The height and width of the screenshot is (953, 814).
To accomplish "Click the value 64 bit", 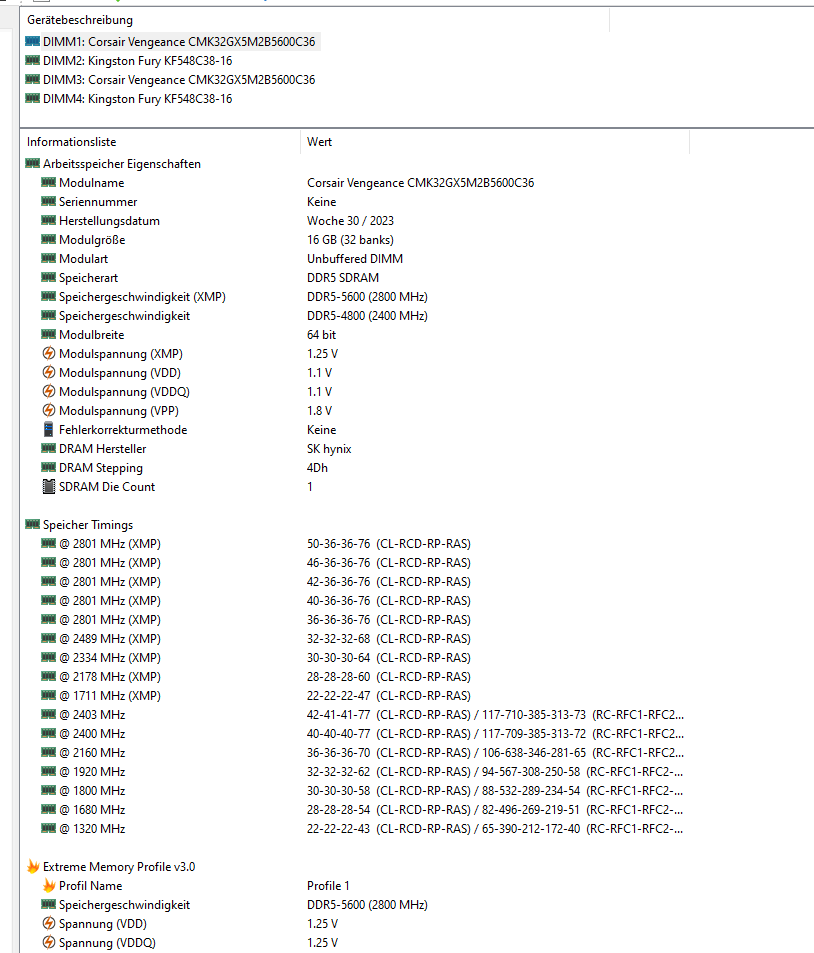I will point(322,335).
